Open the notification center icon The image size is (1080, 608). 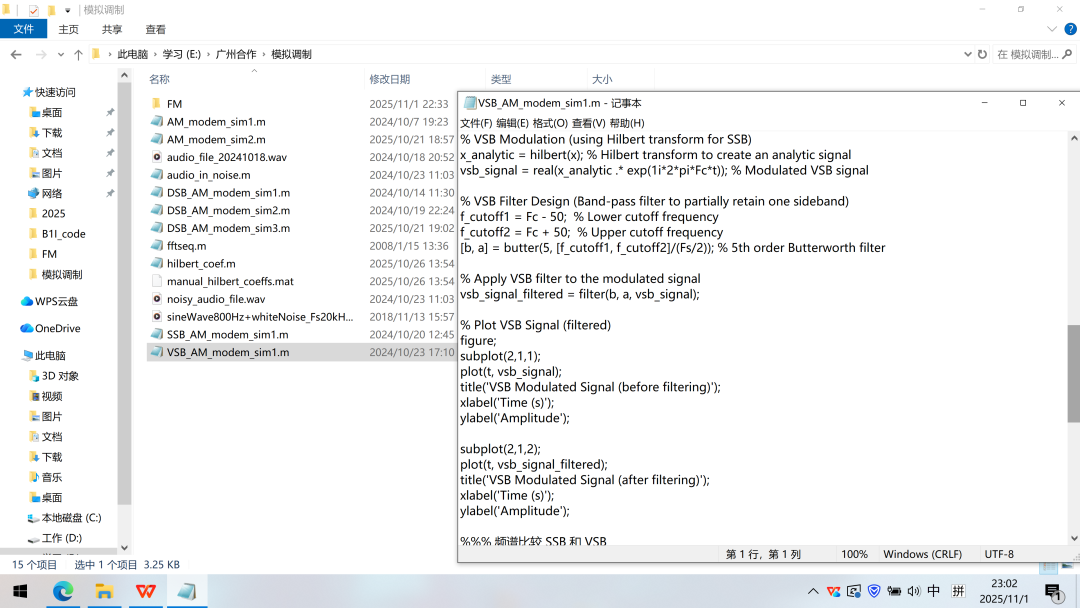(x=1053, y=592)
